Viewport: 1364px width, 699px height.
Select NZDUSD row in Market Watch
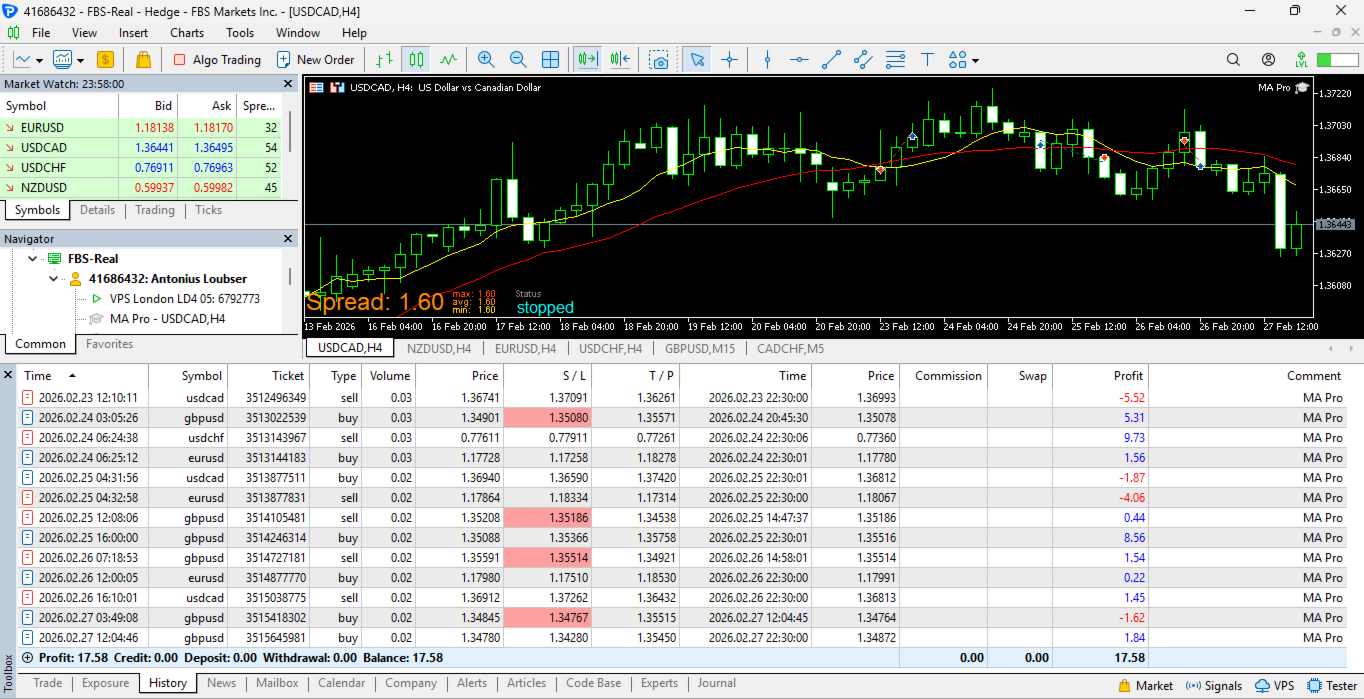141,188
